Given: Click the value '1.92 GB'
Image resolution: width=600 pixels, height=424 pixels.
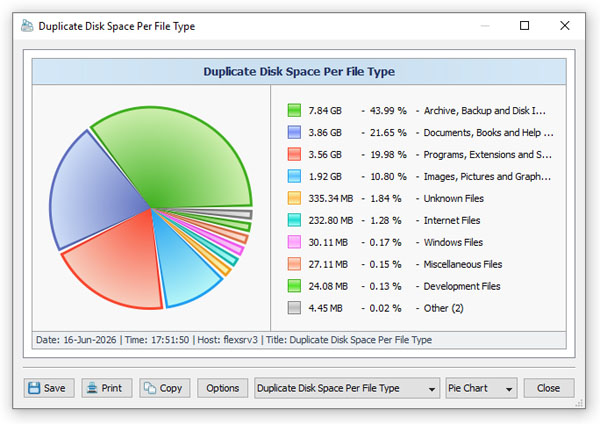Looking at the screenshot, I should point(325,176).
